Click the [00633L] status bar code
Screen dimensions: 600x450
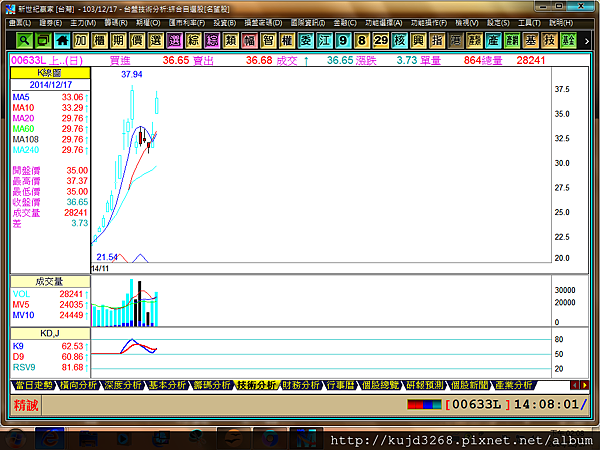pos(477,404)
